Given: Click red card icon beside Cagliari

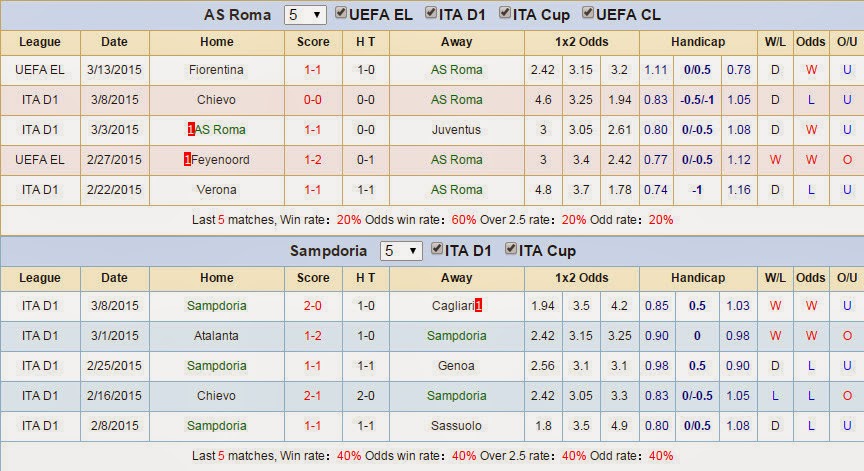Looking at the screenshot, I should click(x=478, y=305).
